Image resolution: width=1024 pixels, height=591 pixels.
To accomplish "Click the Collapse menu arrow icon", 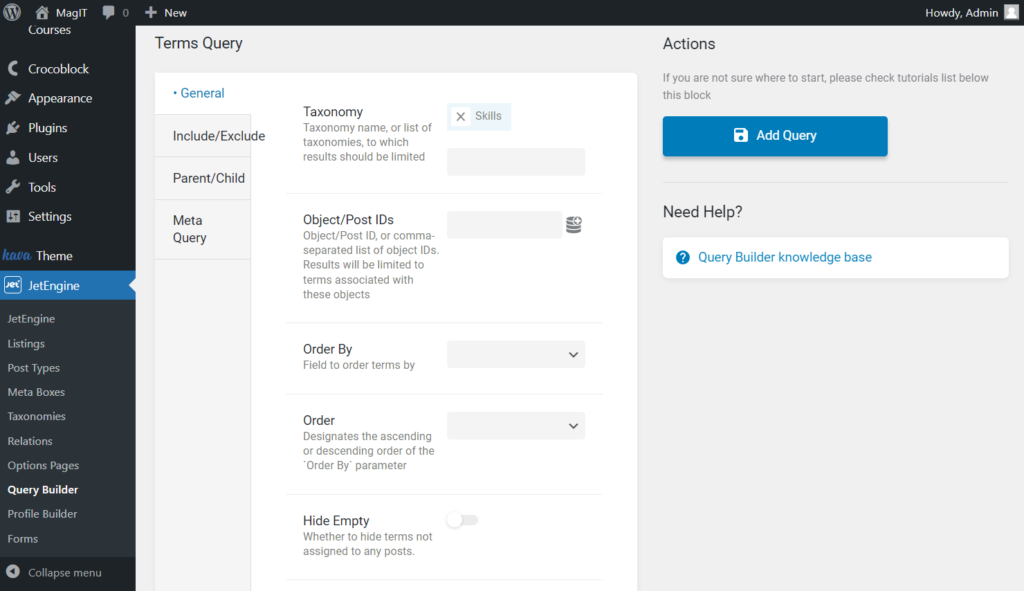I will point(12,572).
